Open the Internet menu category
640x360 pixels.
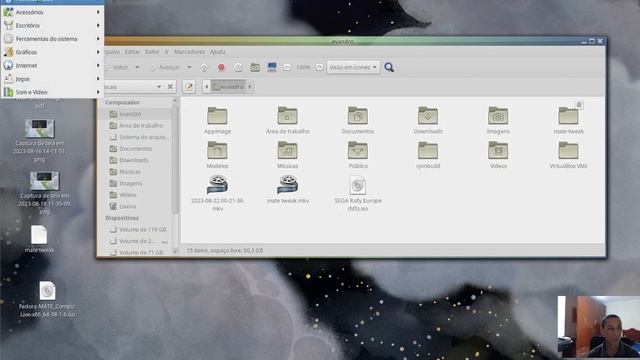[52, 65]
